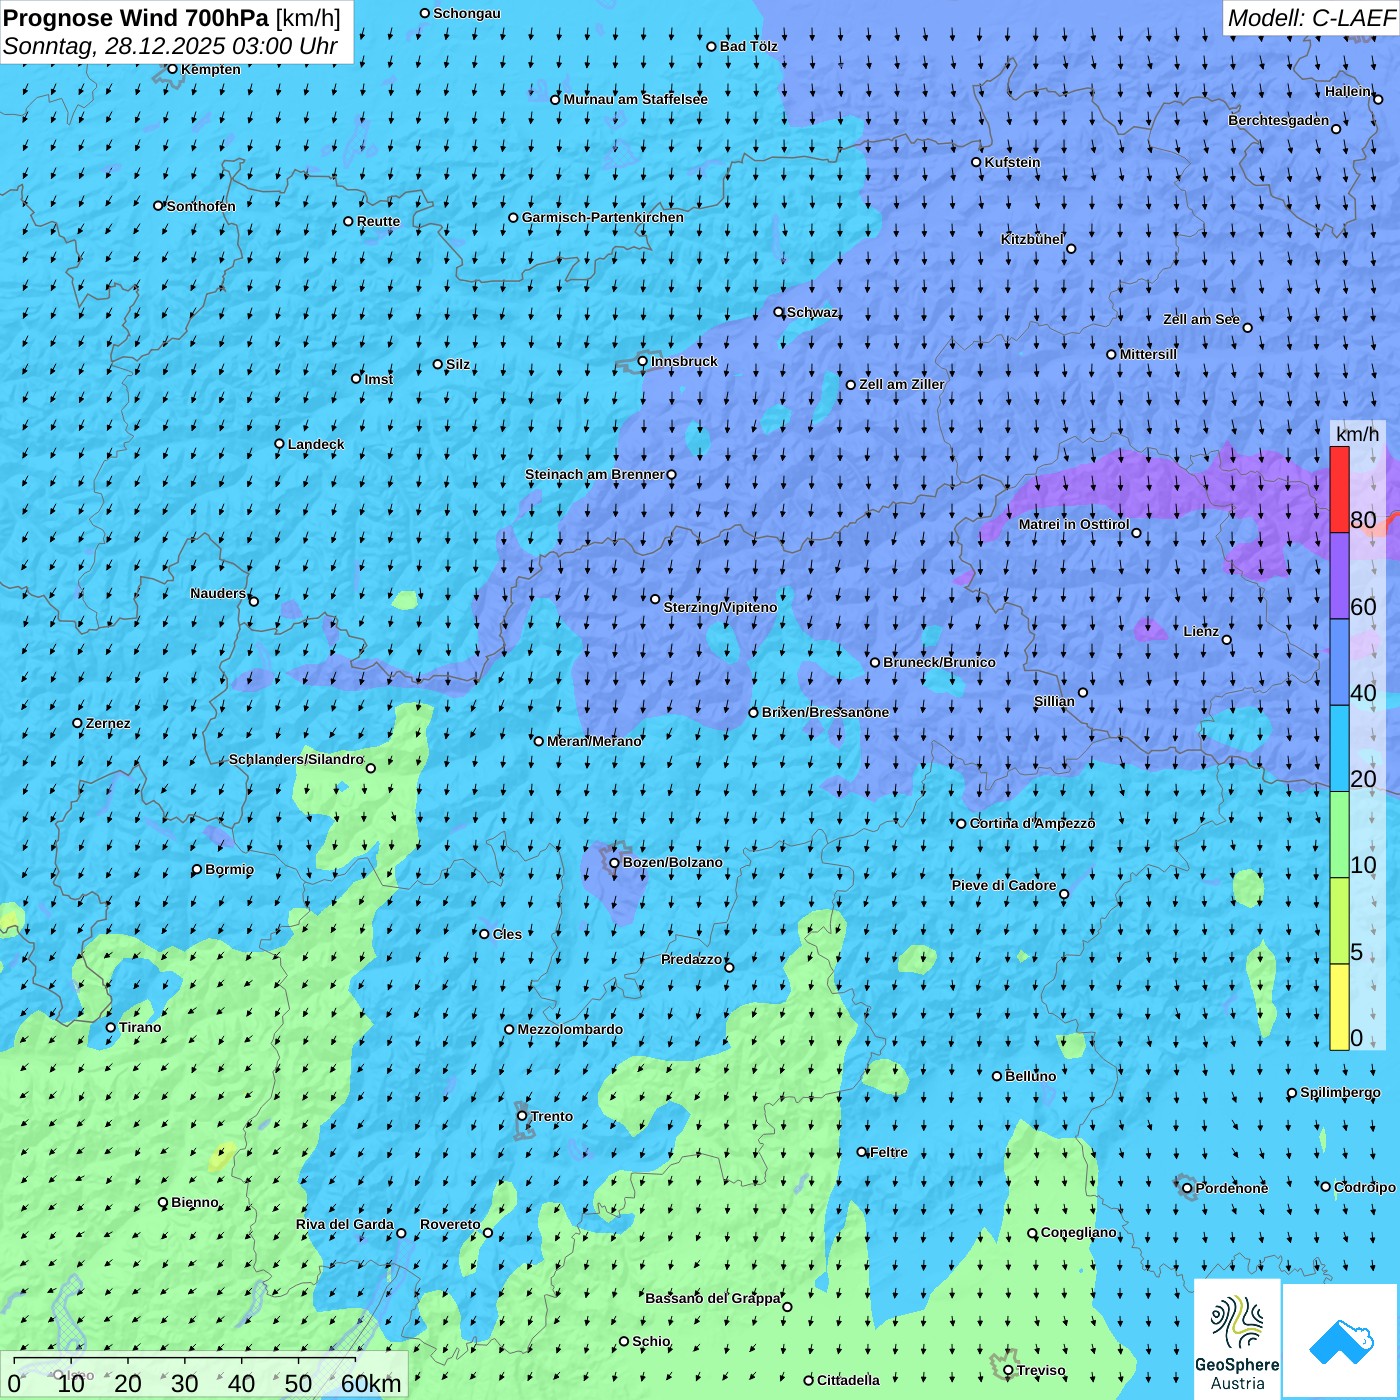Screen dimensions: 1400x1400
Task: Select the Sonthofen label
Action: [x=201, y=206]
